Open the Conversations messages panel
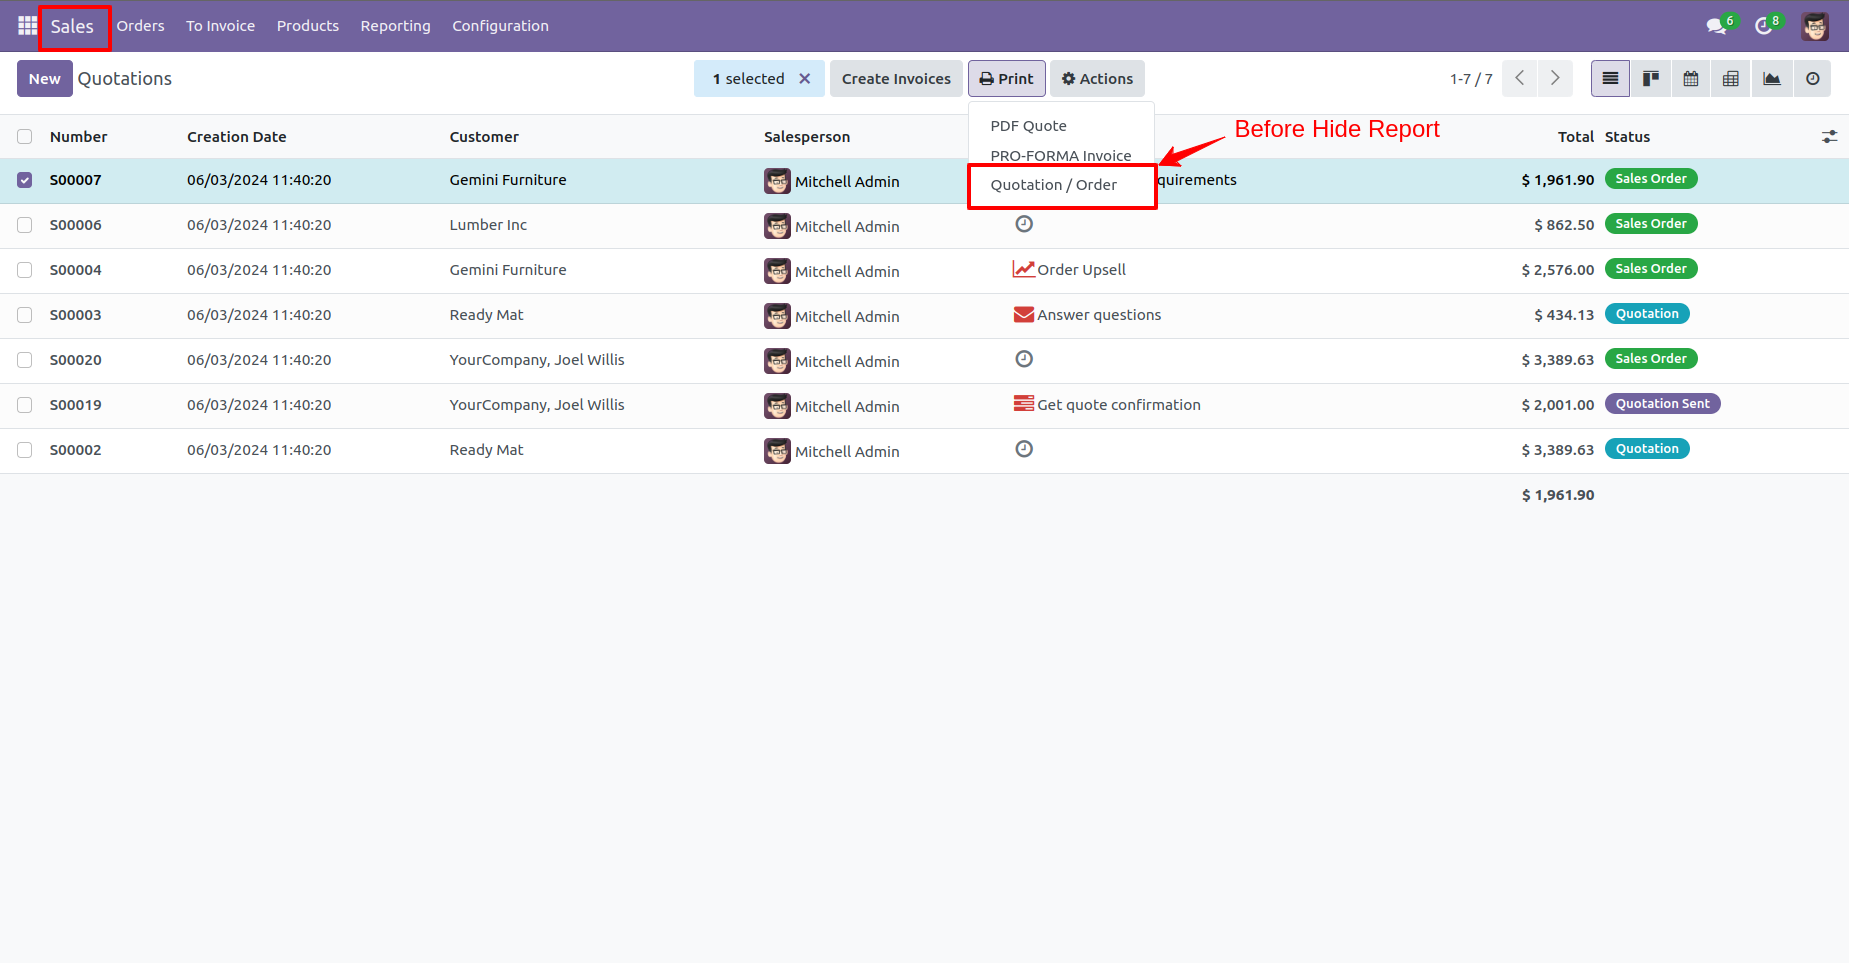The height and width of the screenshot is (963, 1849). (x=1716, y=25)
